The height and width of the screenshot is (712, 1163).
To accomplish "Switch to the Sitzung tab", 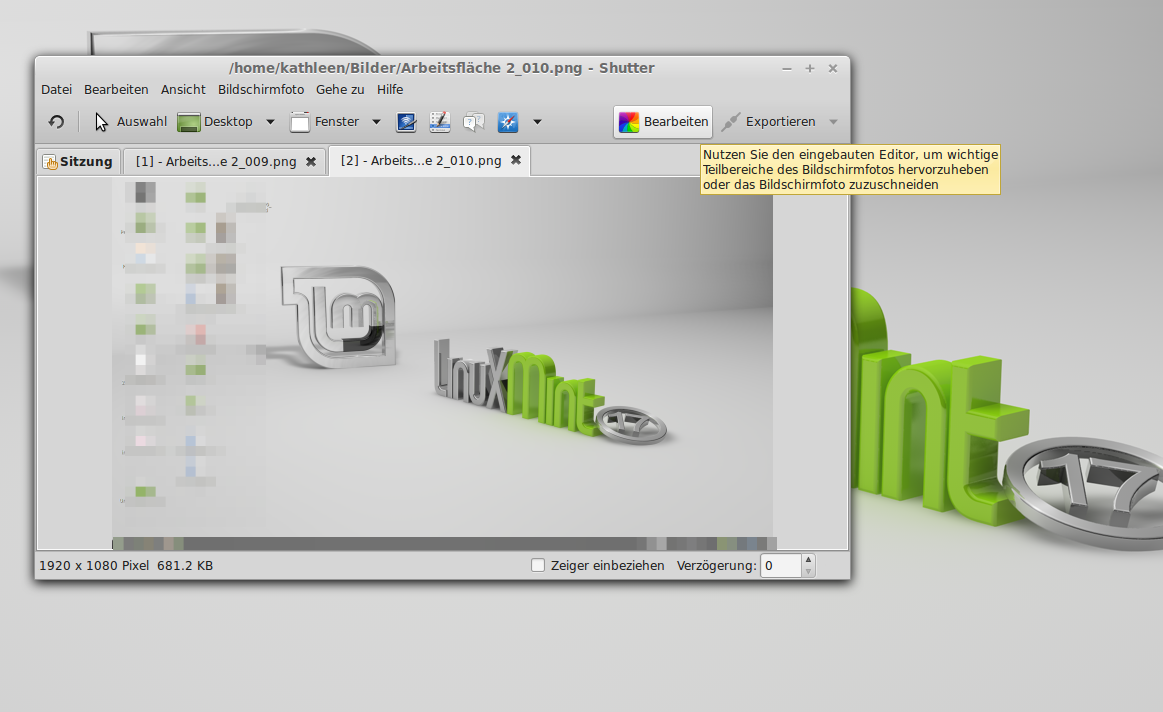I will pos(77,162).
